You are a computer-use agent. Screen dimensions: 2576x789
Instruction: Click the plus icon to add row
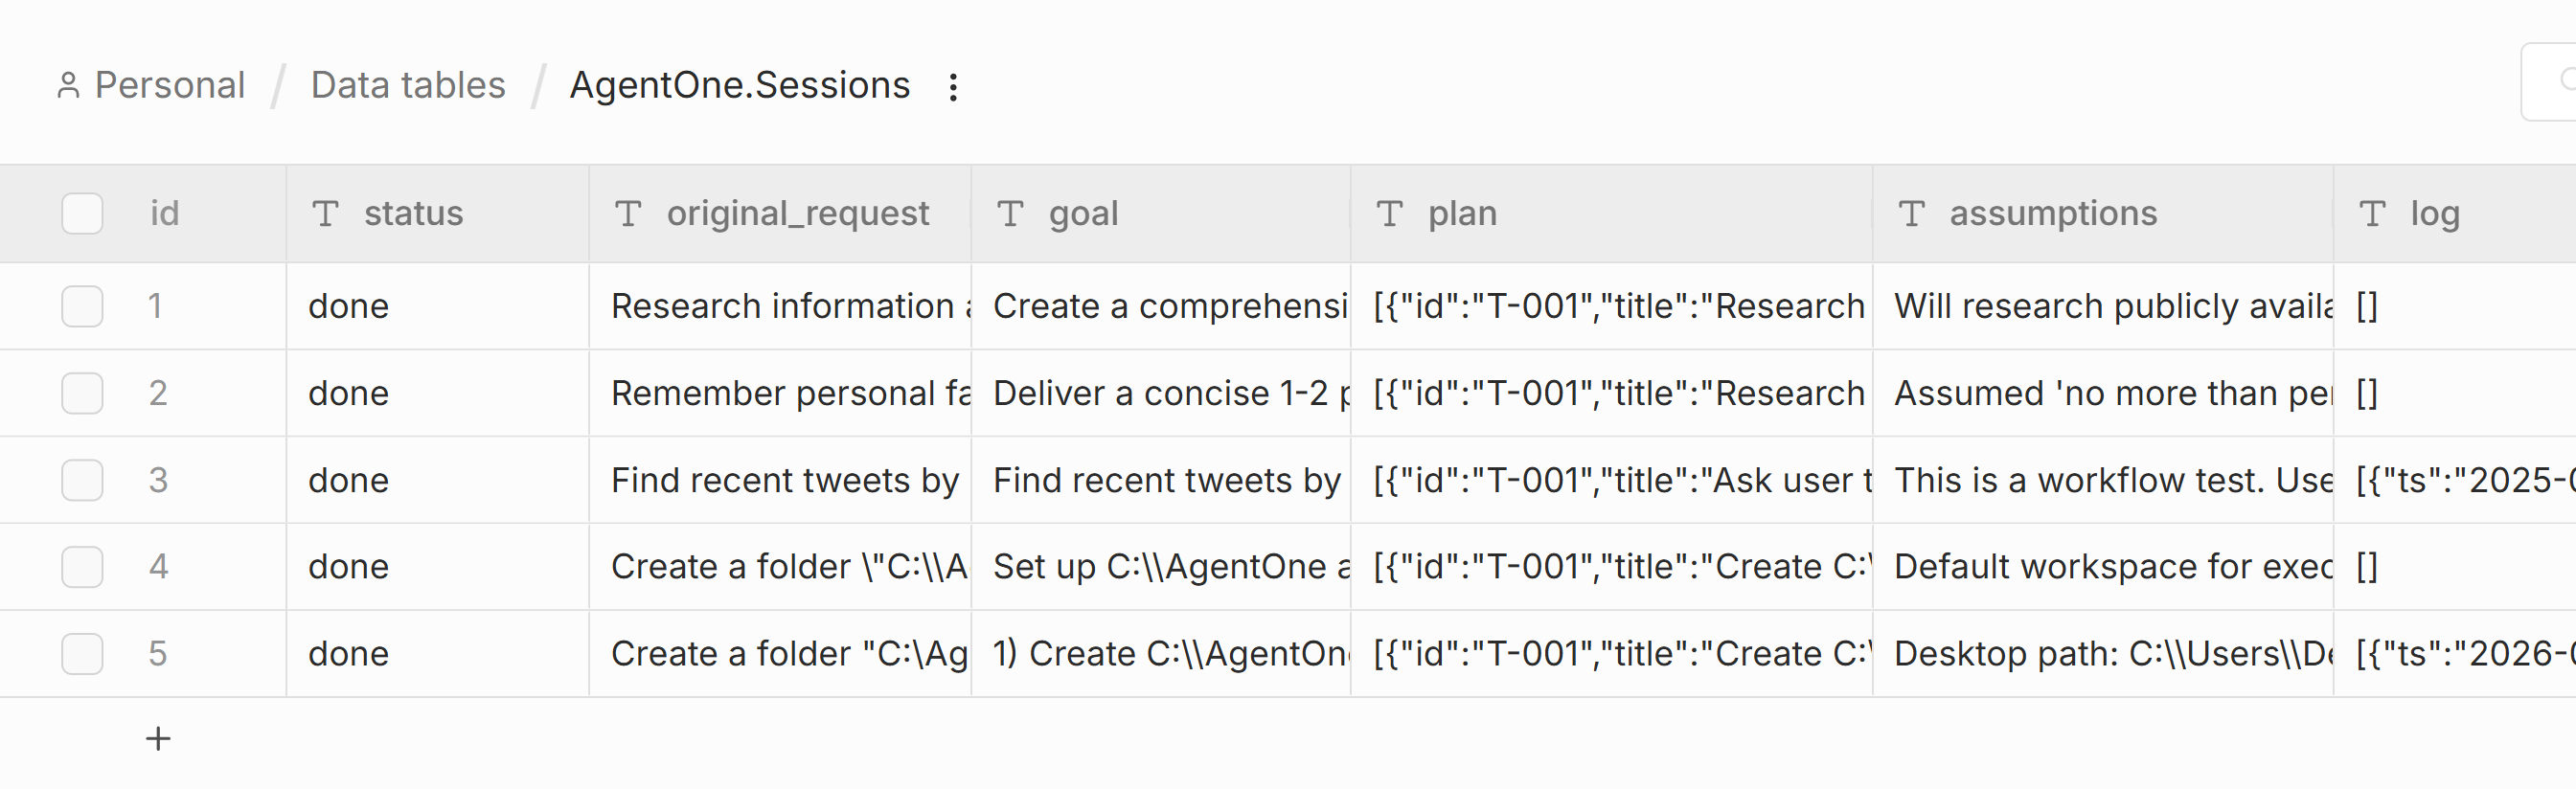[158, 739]
